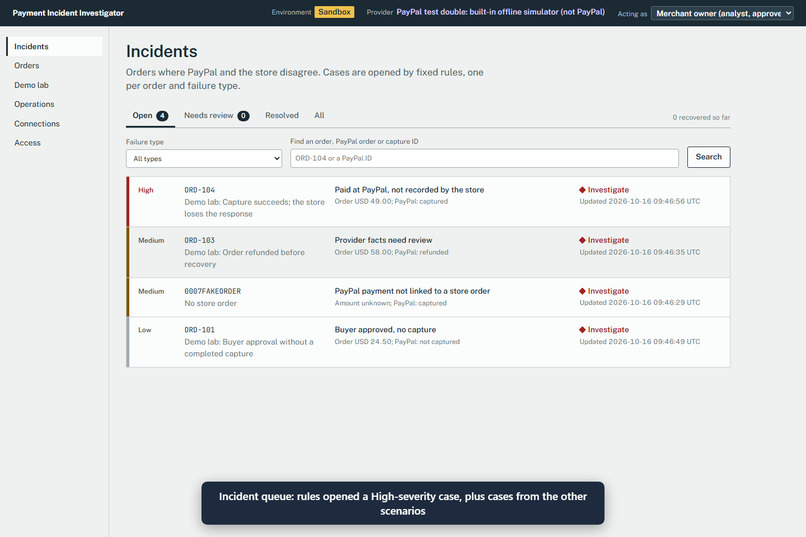Click '0 recovered so far' text
The height and width of the screenshot is (537, 806).
click(701, 117)
